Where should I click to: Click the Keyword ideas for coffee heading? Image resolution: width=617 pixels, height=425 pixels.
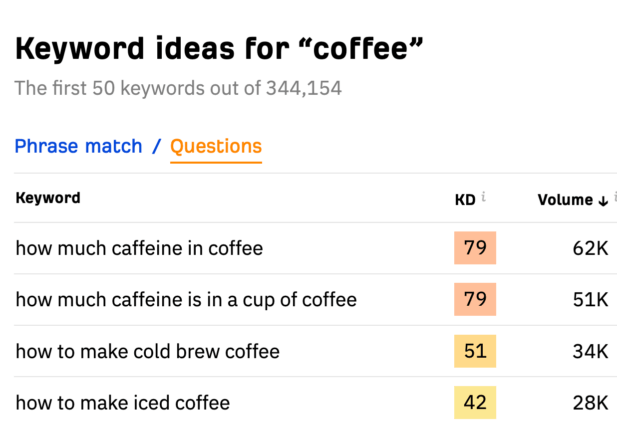point(219,48)
